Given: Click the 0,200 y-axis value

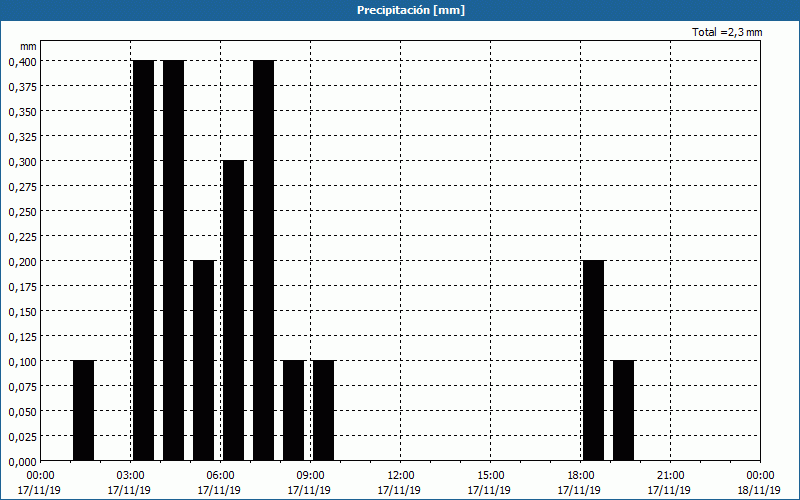Looking at the screenshot, I should coord(22,262).
